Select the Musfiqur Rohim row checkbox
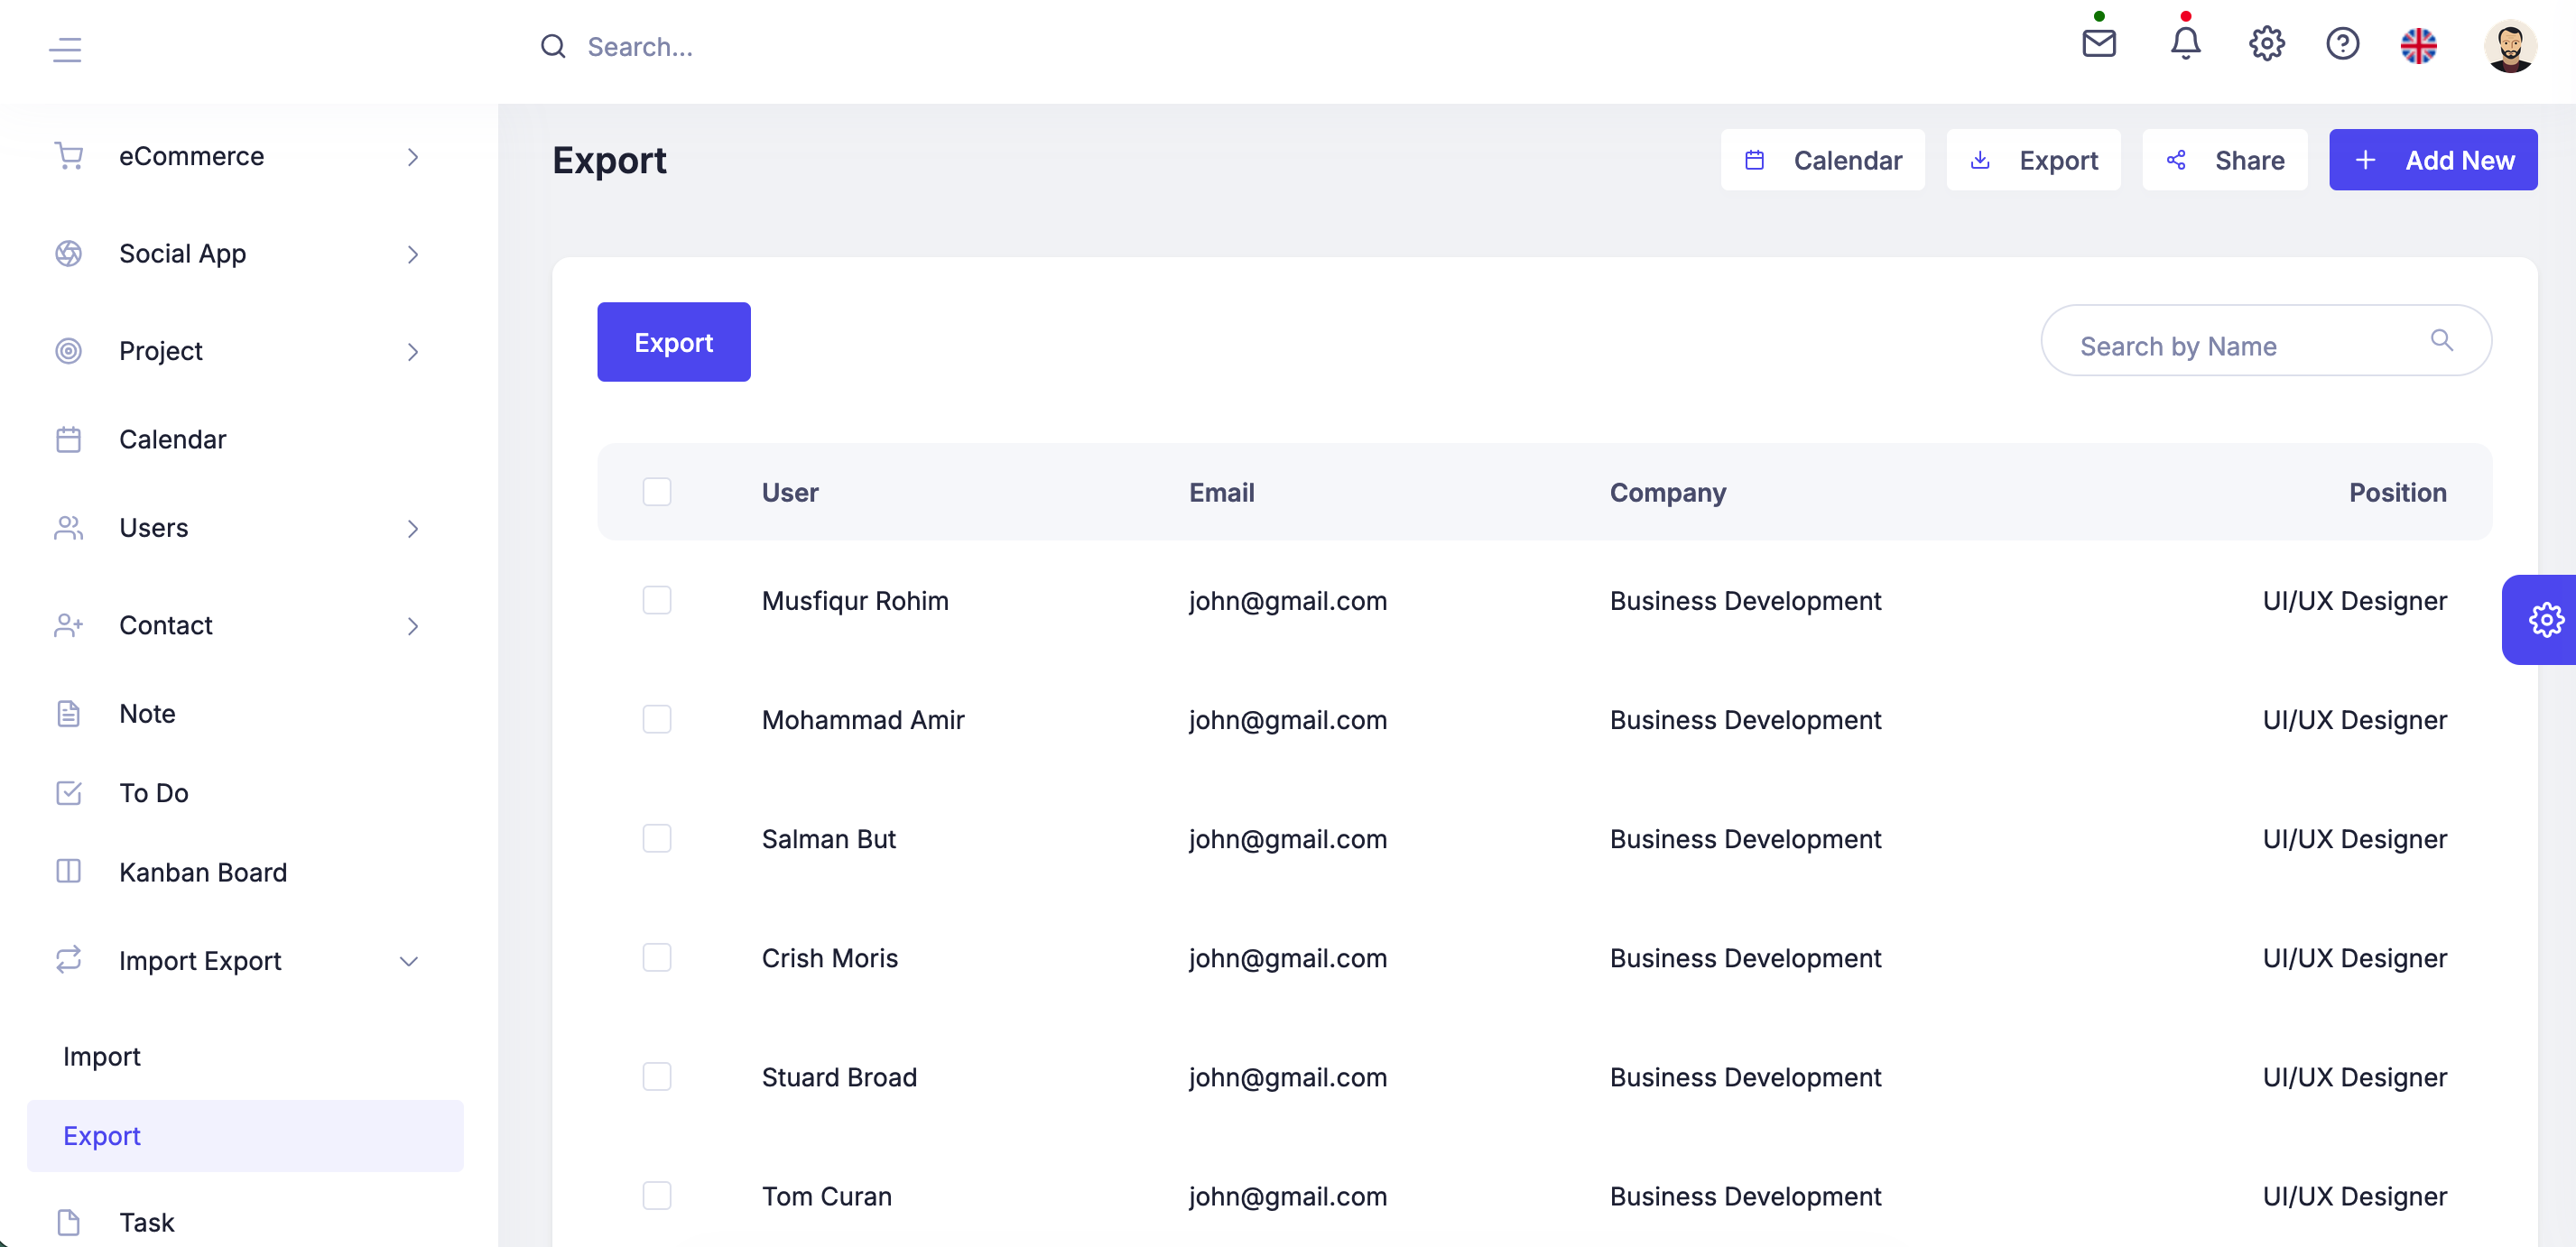 657,600
